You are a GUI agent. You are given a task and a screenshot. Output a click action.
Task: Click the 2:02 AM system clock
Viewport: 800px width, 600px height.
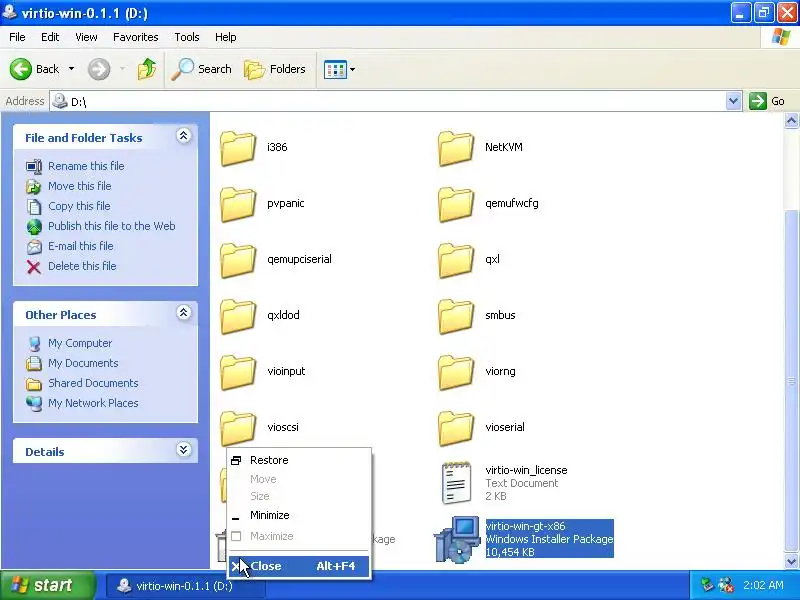click(763, 585)
